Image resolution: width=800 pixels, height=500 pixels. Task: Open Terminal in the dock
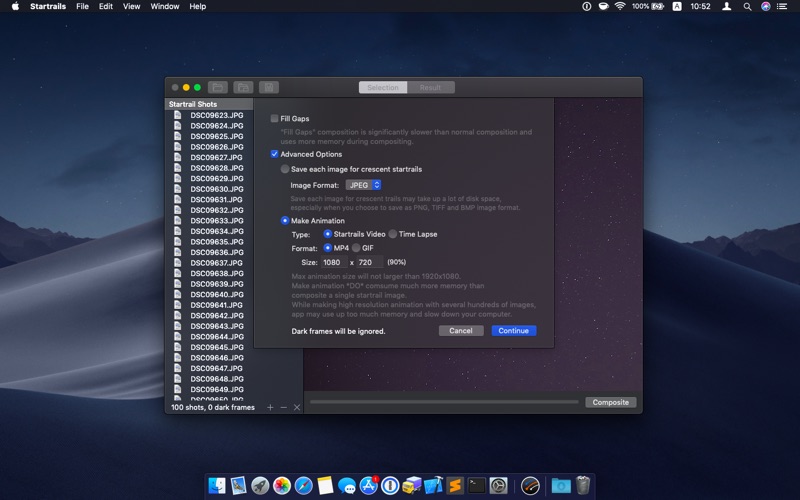477,485
